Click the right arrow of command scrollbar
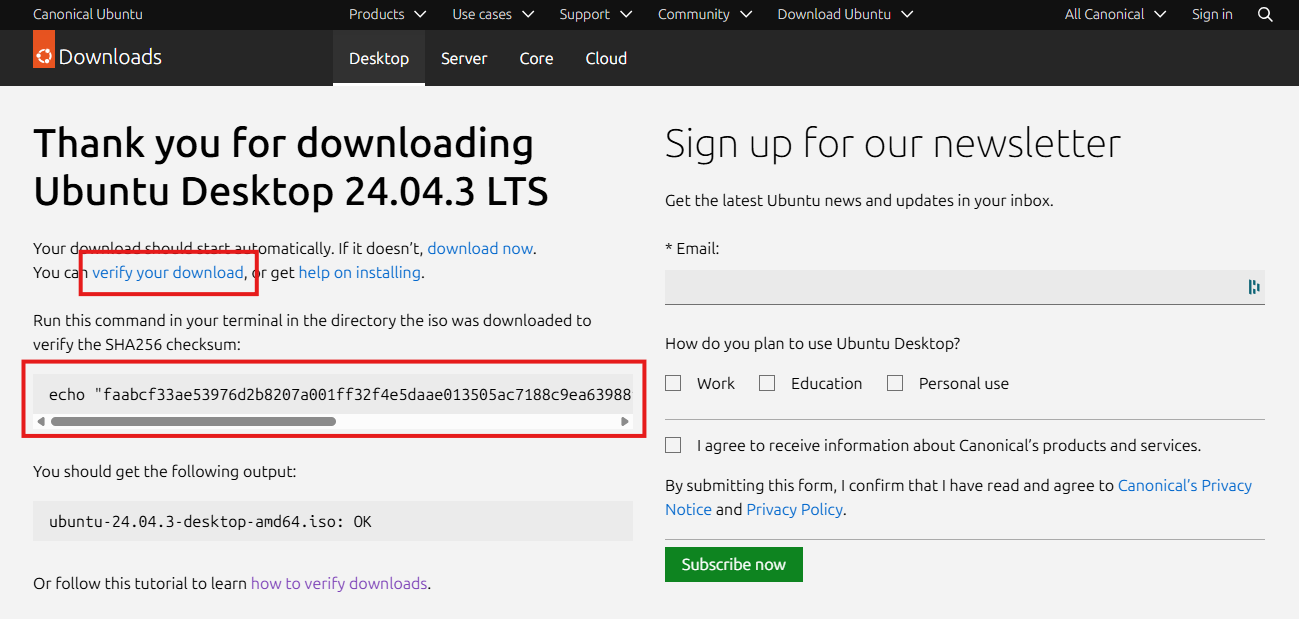Image resolution: width=1299 pixels, height=619 pixels. point(625,422)
